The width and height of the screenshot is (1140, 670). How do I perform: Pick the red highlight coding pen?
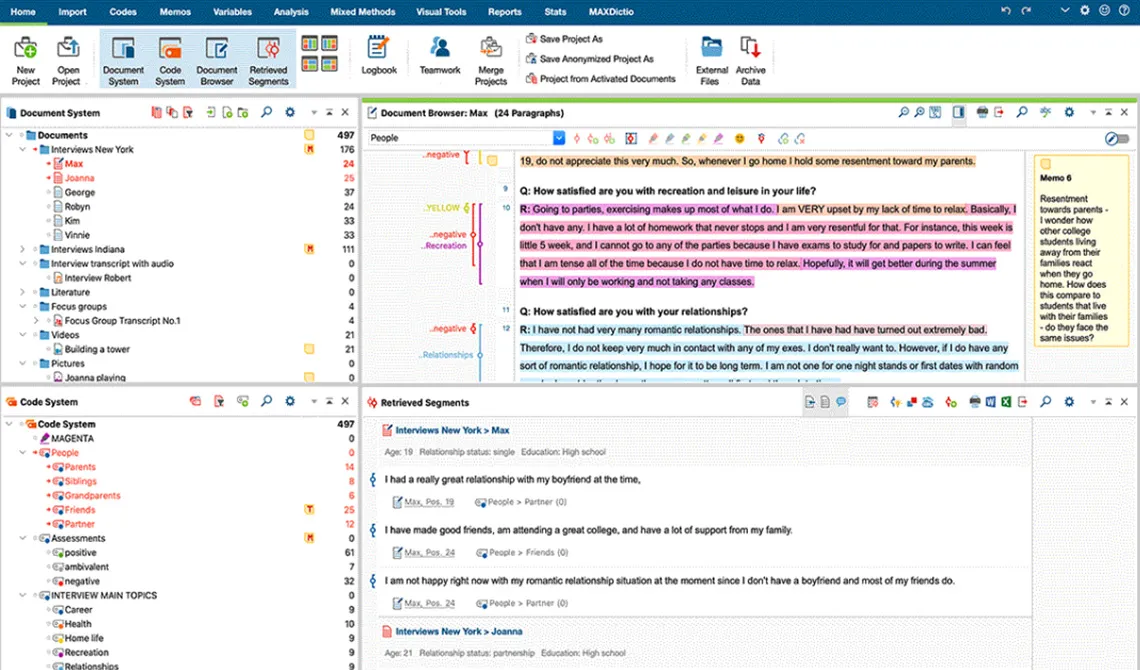coord(653,138)
